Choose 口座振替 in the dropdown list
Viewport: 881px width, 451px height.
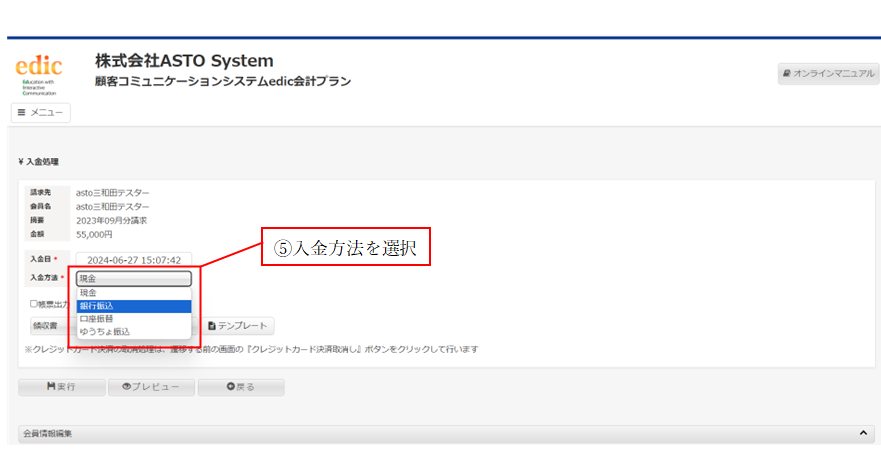coord(134,319)
